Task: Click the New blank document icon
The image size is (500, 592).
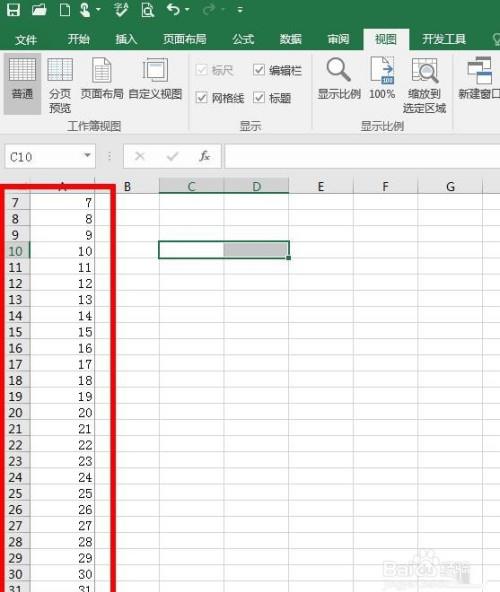Action: [65, 10]
